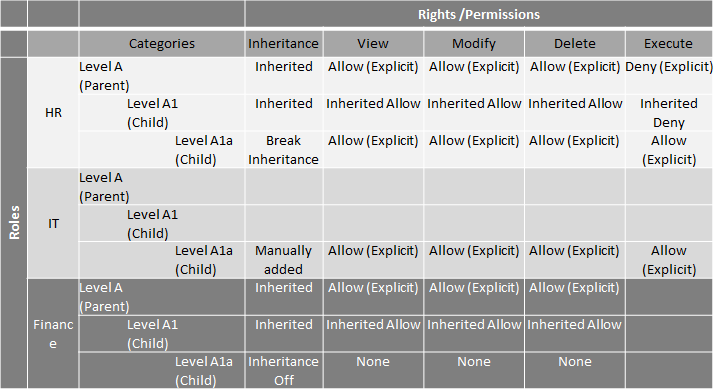Image resolution: width=713 pixels, height=389 pixels.
Task: Select the Categories column header
Action: [162, 44]
